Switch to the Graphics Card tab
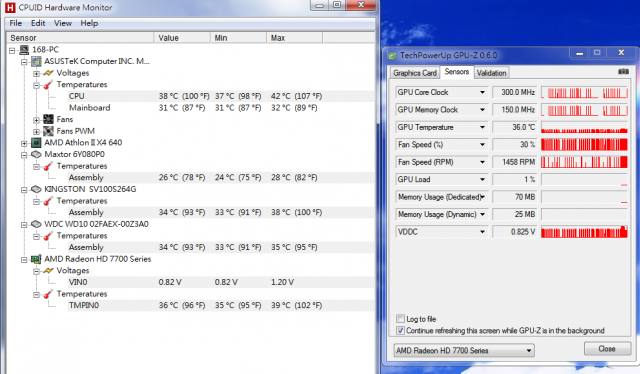 click(x=415, y=73)
